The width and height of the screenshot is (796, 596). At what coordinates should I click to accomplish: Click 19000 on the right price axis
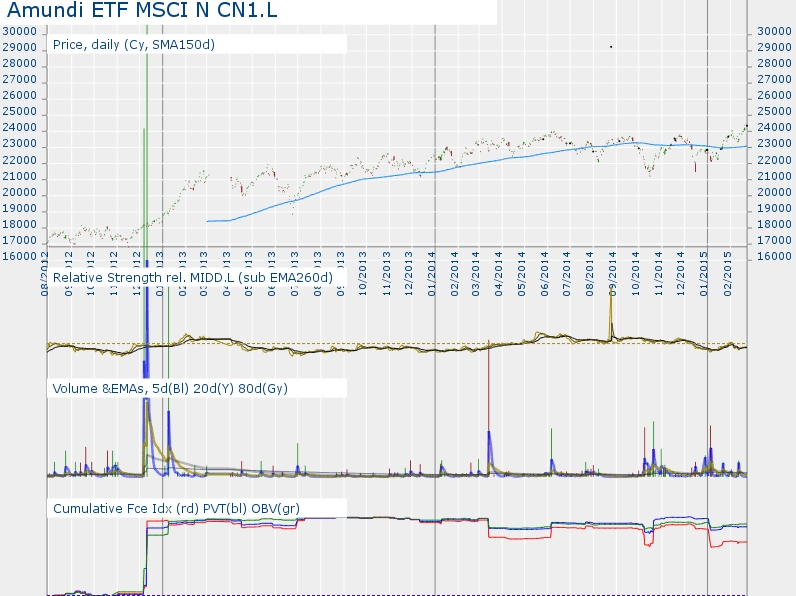pos(774,209)
